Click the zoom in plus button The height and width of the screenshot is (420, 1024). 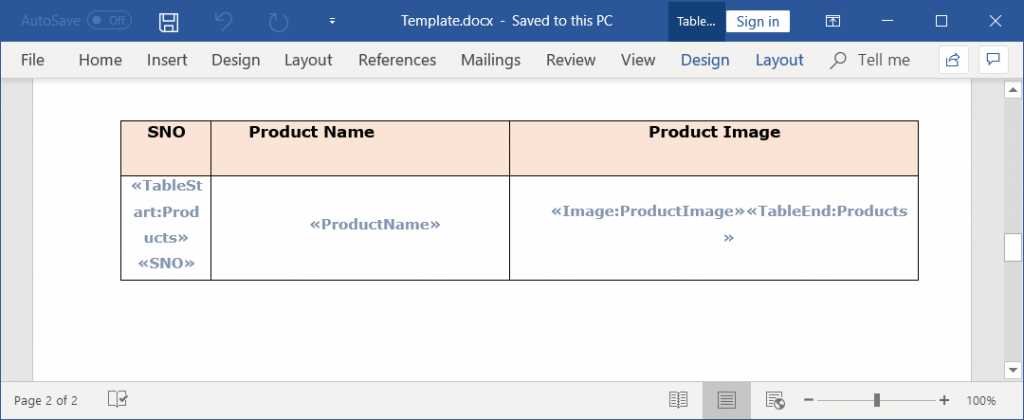tap(944, 400)
